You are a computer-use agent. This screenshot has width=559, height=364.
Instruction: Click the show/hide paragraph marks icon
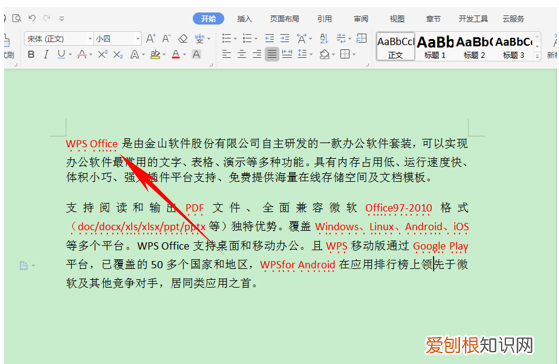pos(341,38)
